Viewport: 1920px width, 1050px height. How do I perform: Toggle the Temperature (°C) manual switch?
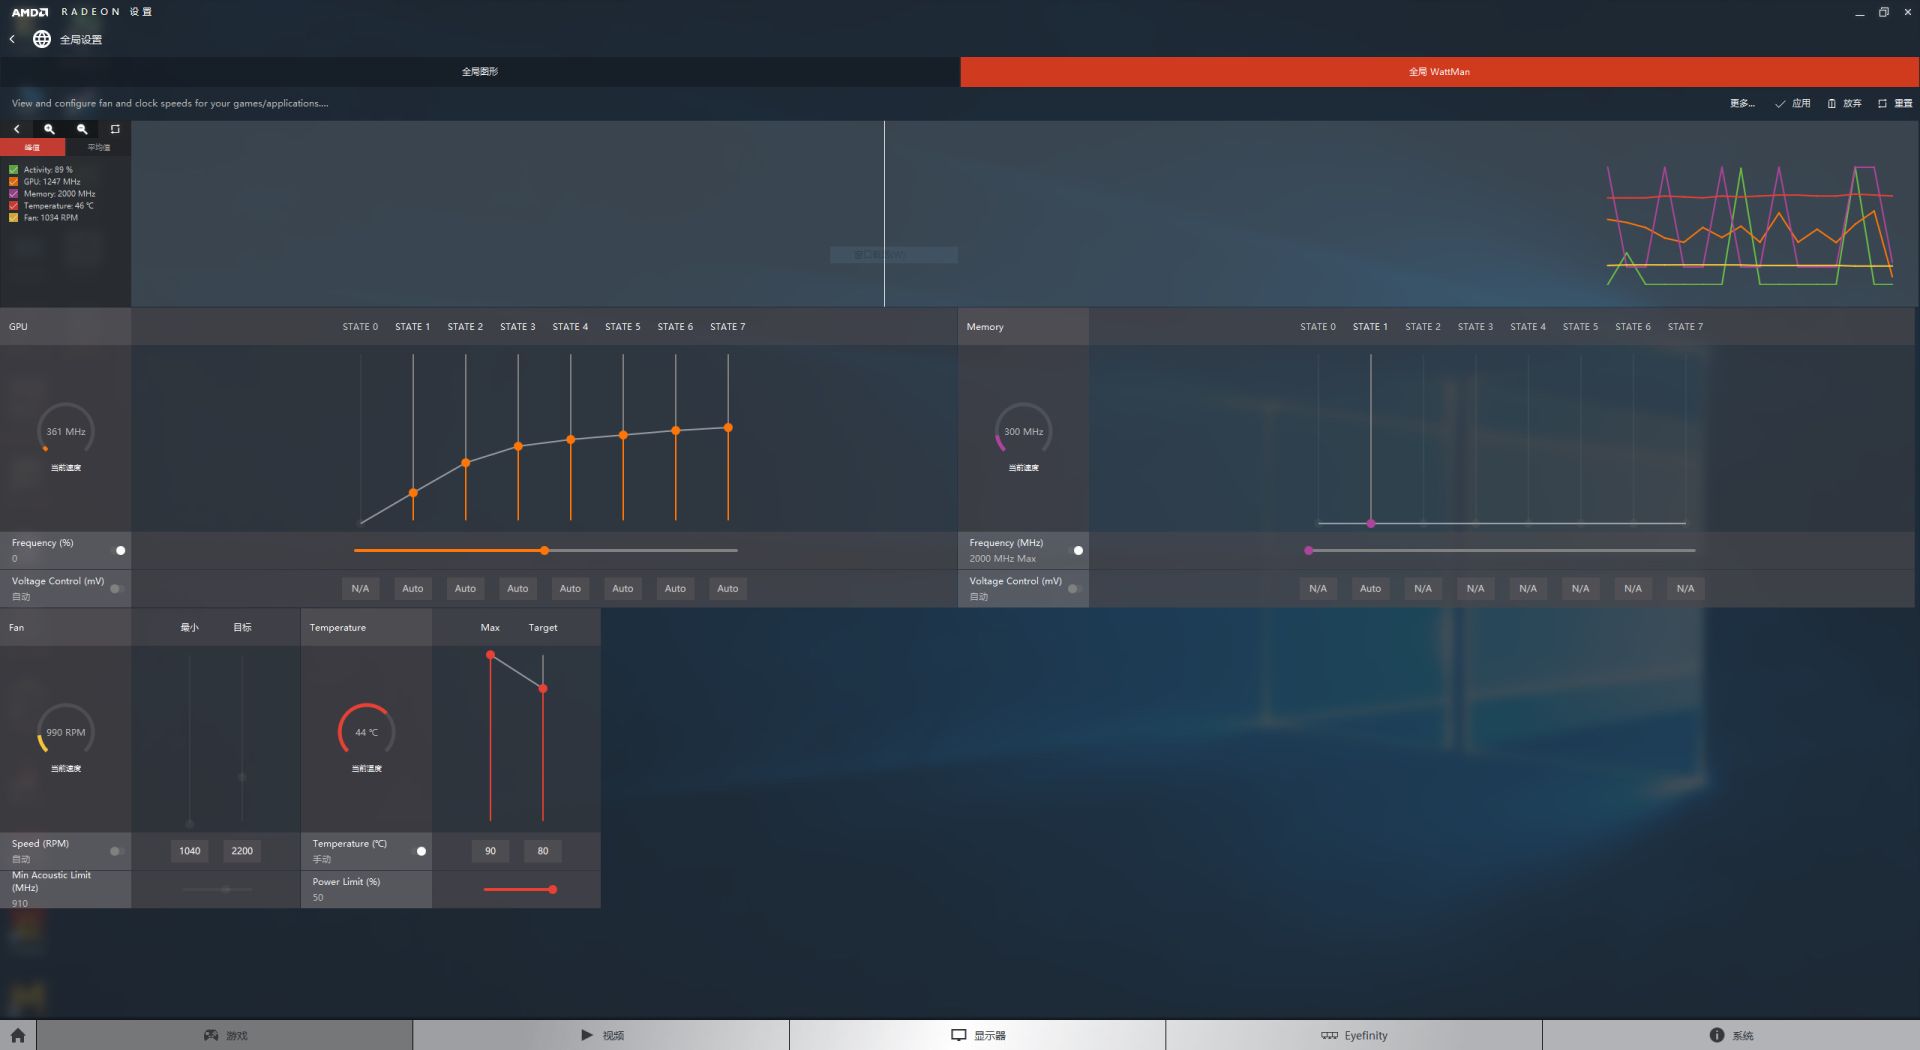click(420, 851)
